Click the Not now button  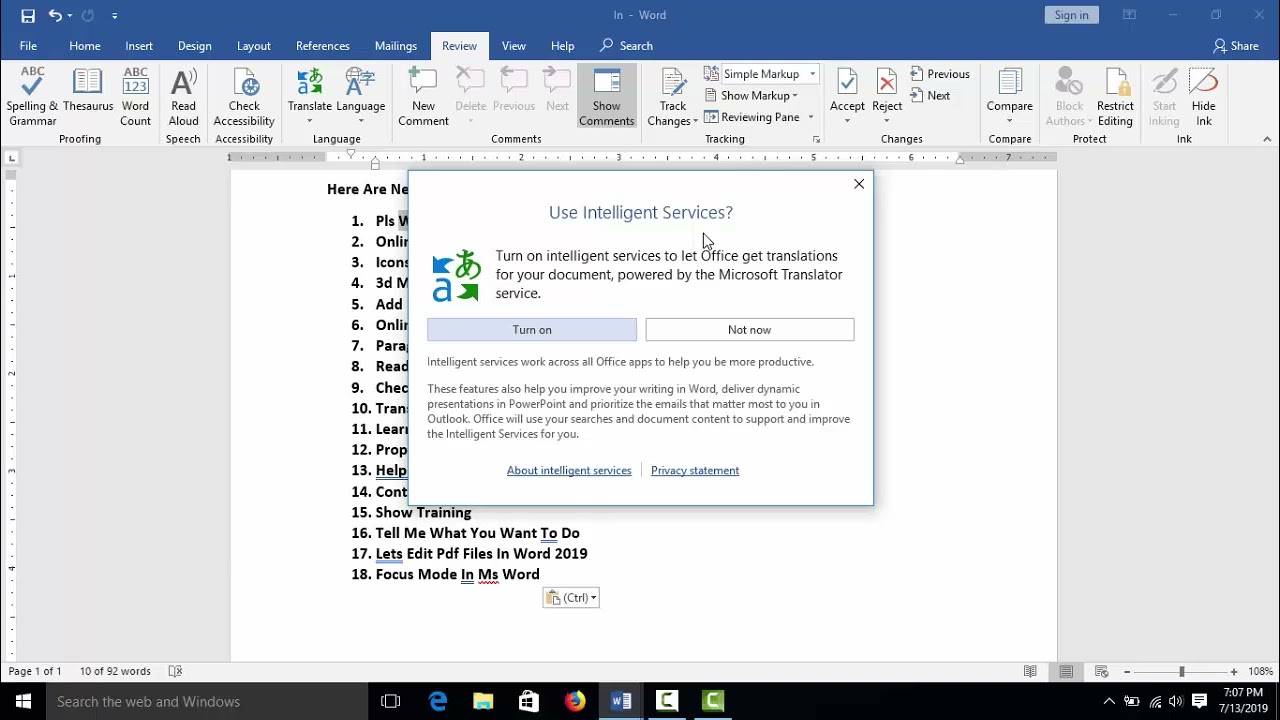coord(750,330)
